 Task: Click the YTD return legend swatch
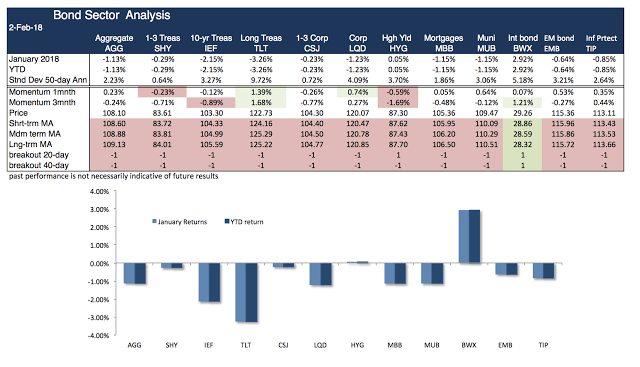(227, 222)
